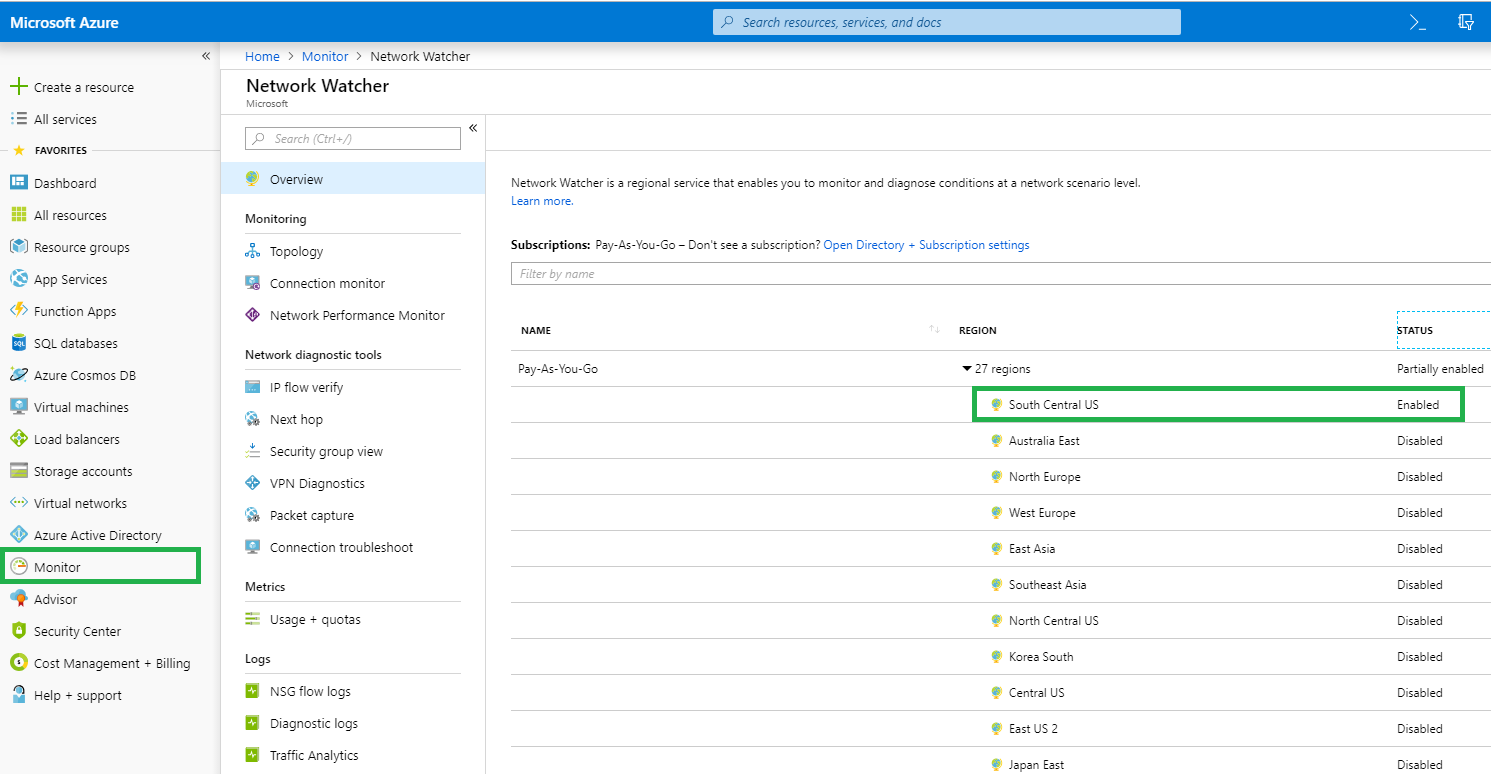Go to Home breadcrumb link
1491x774 pixels.
[262, 56]
